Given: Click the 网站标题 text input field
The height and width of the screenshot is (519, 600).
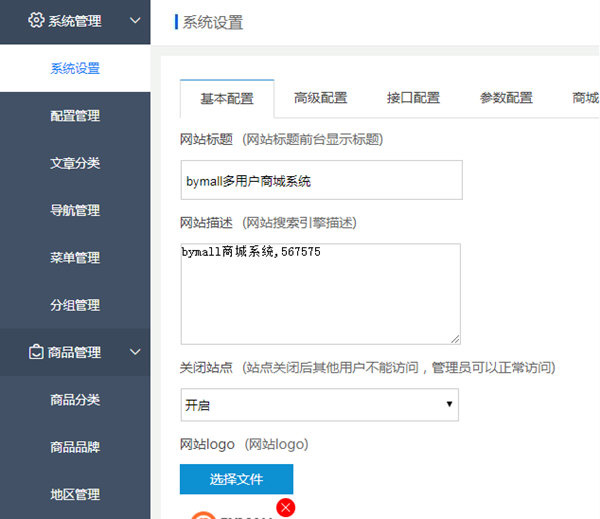Looking at the screenshot, I should click(321, 181).
